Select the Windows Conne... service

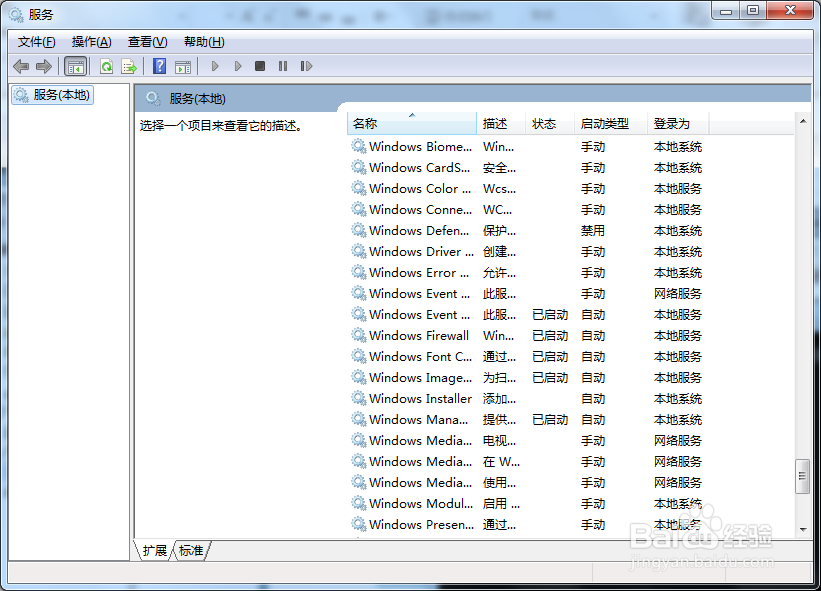pyautogui.click(x=420, y=209)
